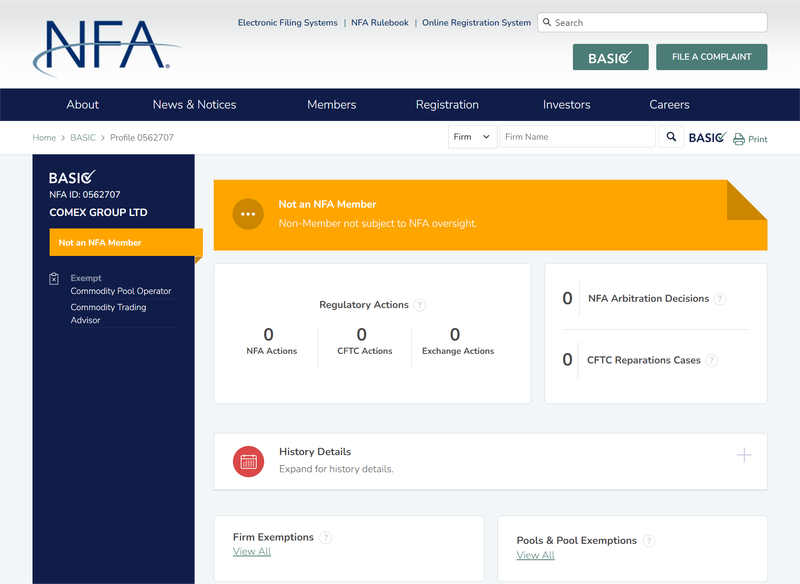
Task: Click the NFA Rulebook link
Action: click(380, 23)
